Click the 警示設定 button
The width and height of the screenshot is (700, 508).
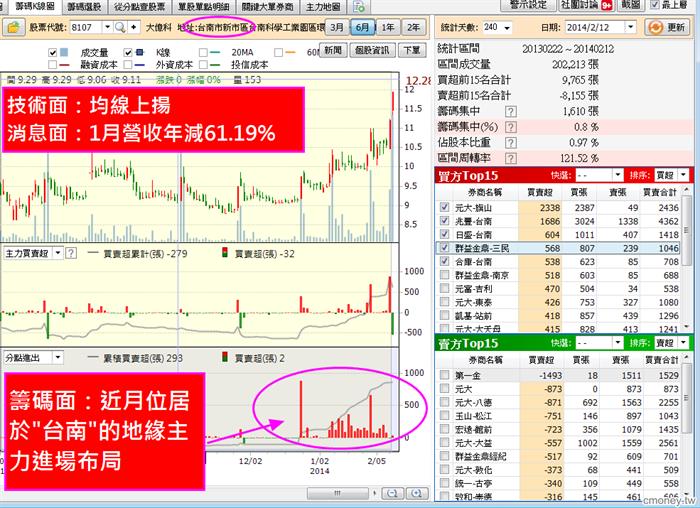coord(528,5)
